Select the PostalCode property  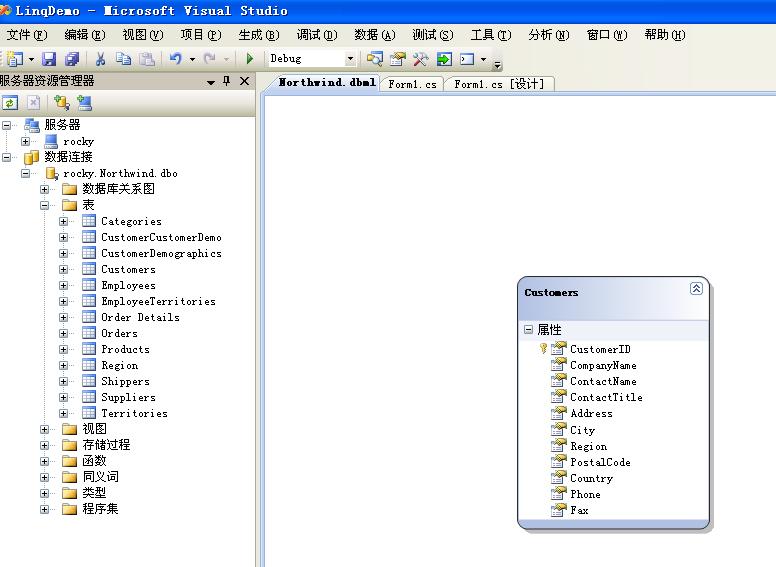600,462
